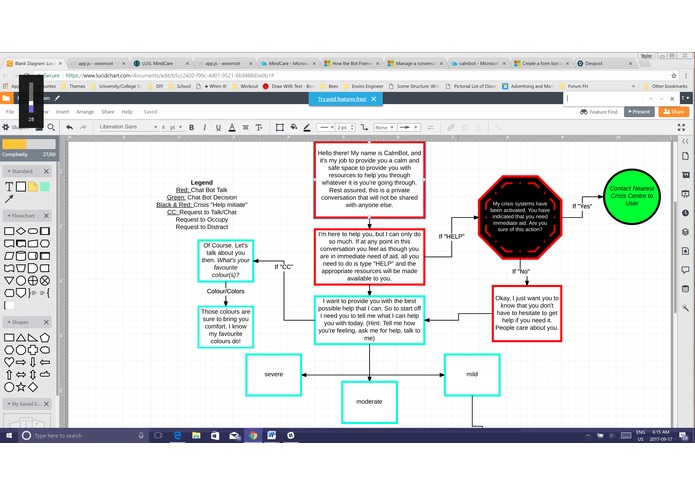Image resolution: width=695 pixels, height=494 pixels.
Task: Collapse the Standard shape library
Action: (x=20, y=171)
